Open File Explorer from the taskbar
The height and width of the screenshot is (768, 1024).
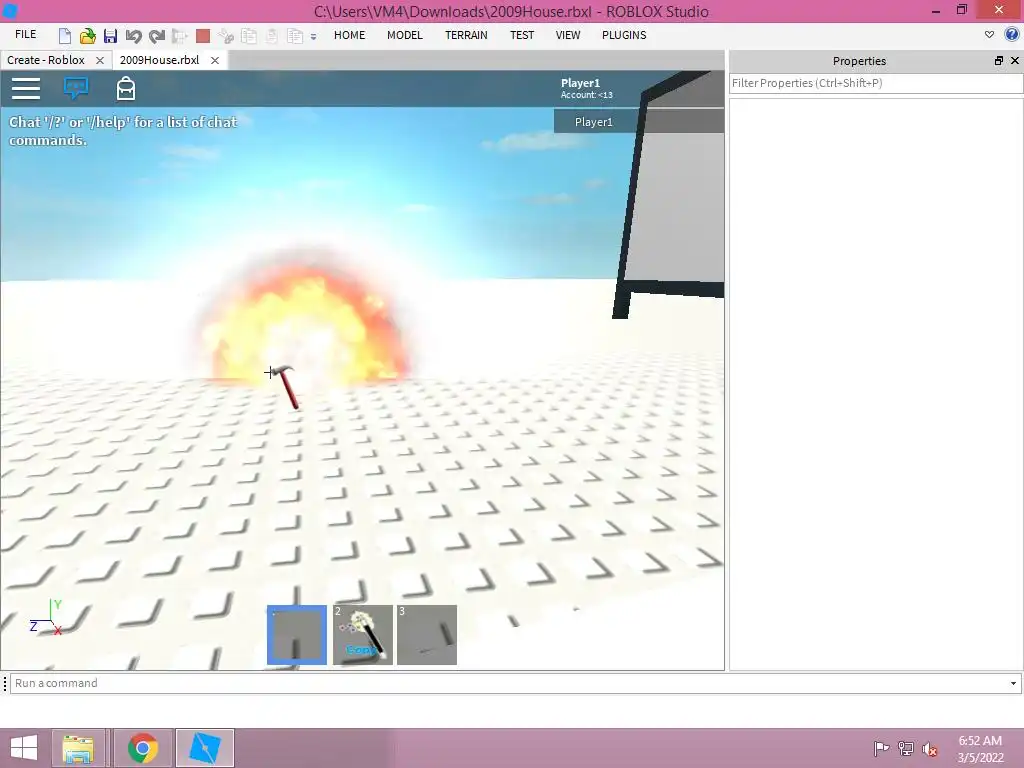[x=78, y=748]
